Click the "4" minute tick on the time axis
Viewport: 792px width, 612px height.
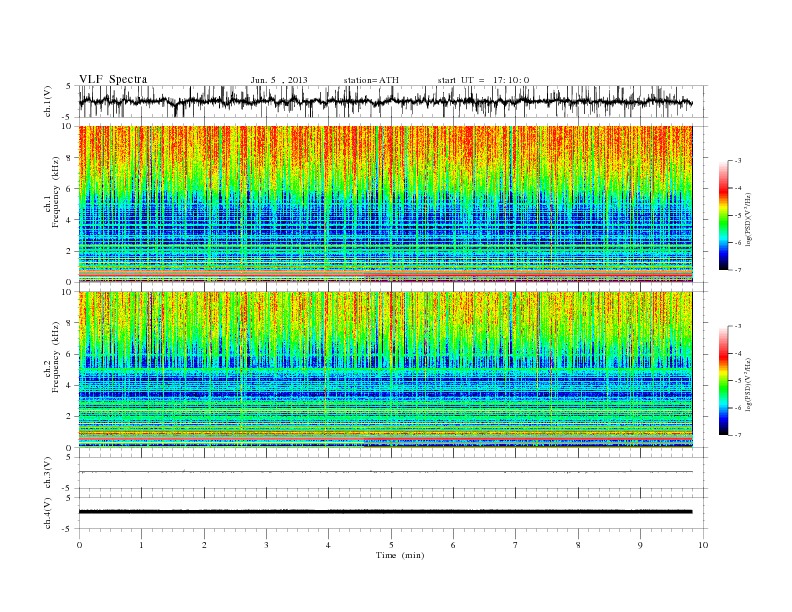click(328, 545)
